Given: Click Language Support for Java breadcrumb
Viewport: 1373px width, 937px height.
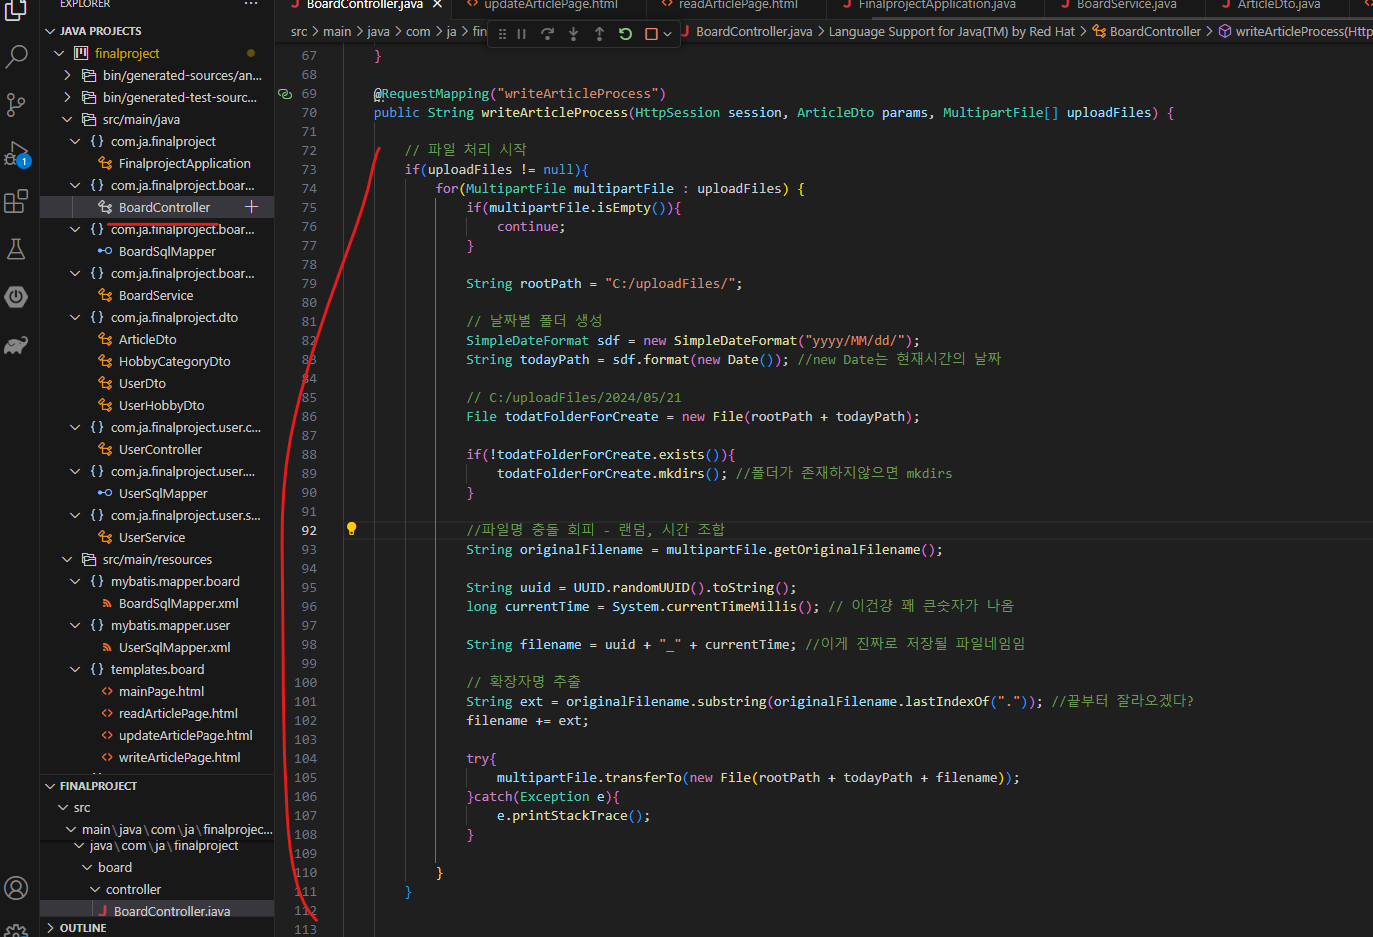Looking at the screenshot, I should coord(951,31).
